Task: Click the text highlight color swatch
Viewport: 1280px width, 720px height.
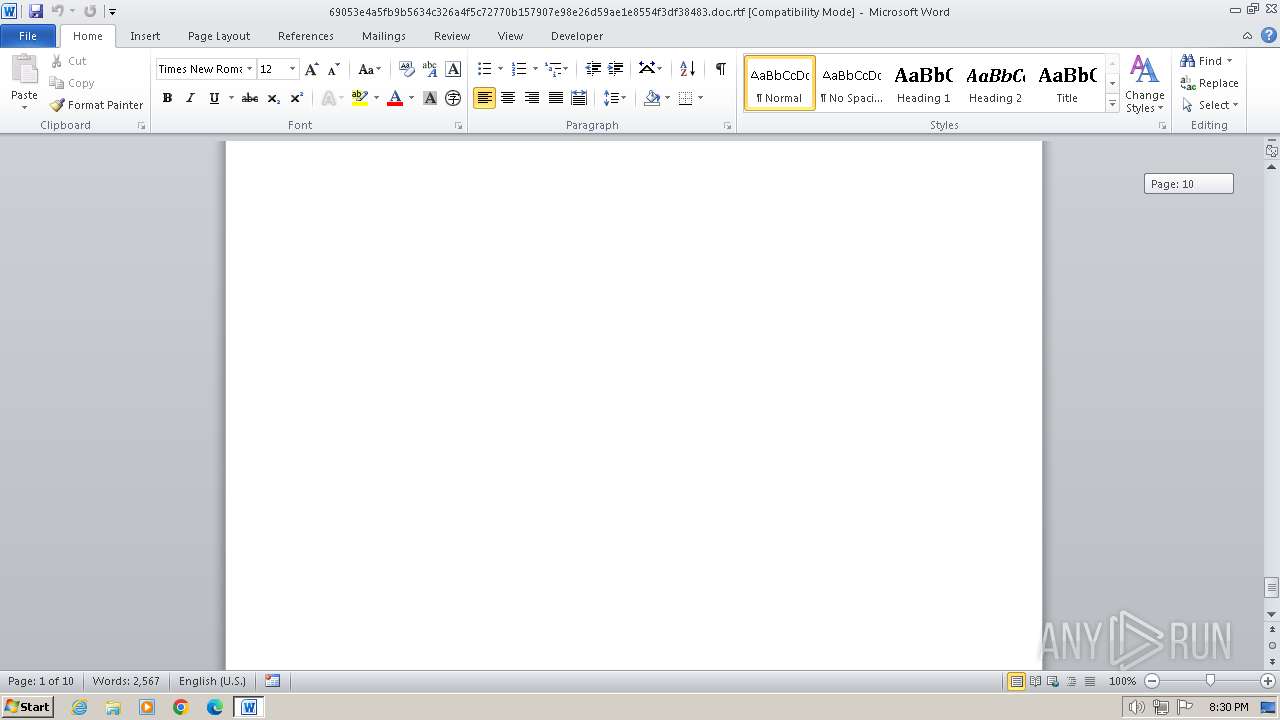Action: (360, 98)
